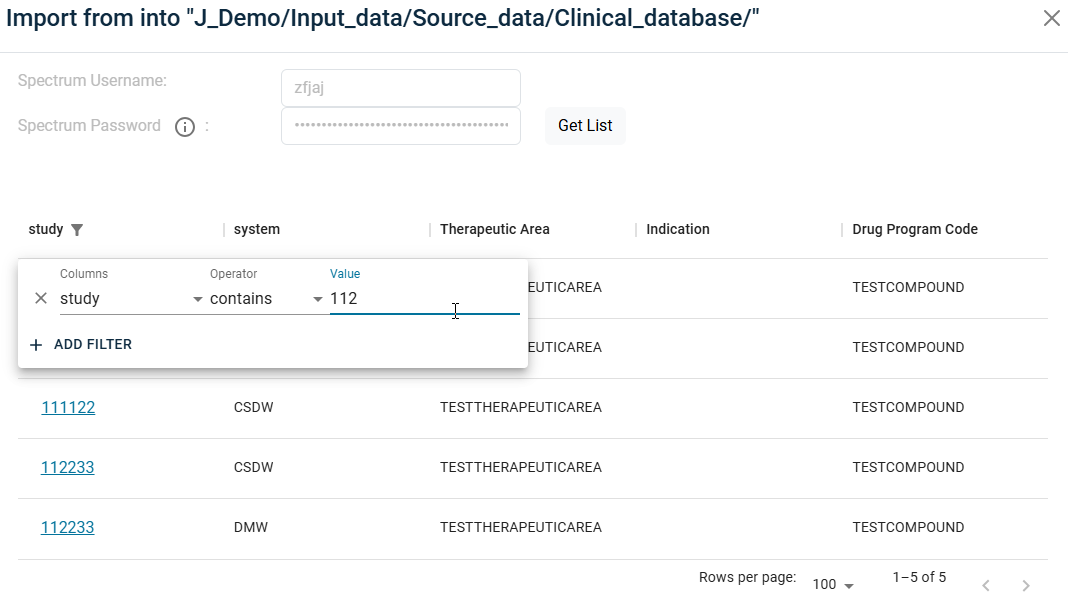This screenshot has width=1068, height=610.
Task: Click the Spectrum Username input field
Action: coord(400,88)
